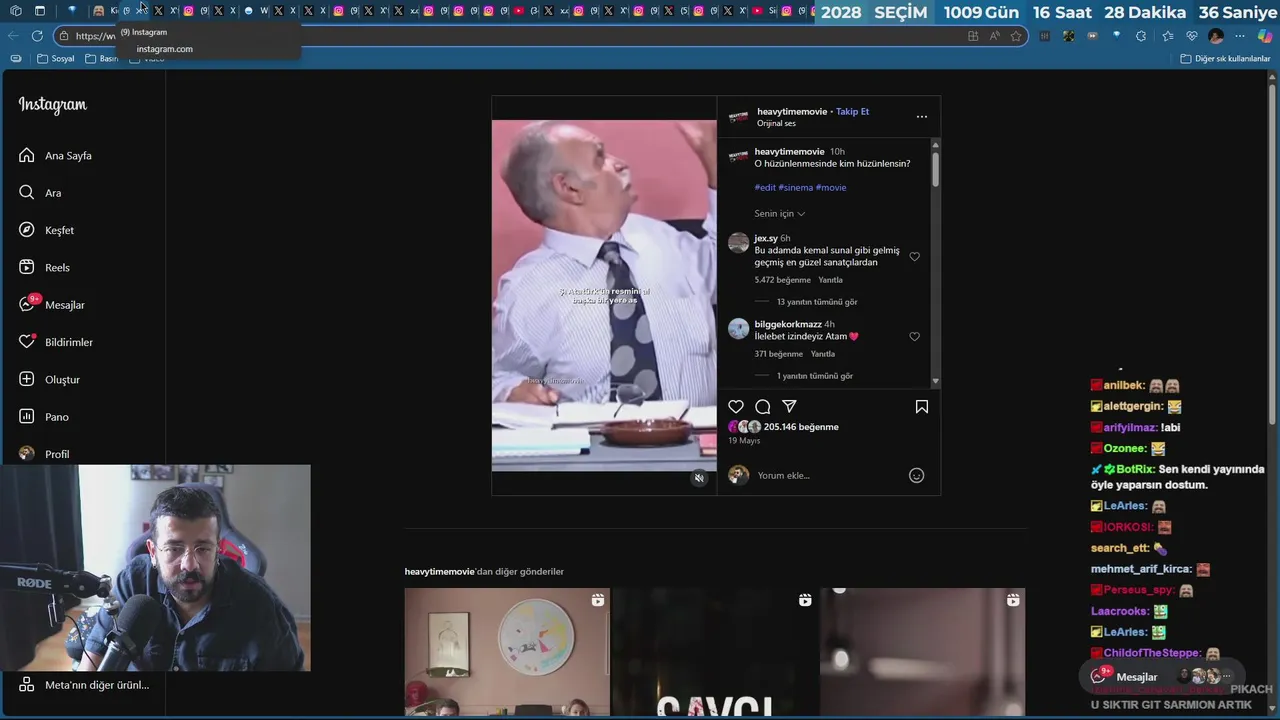This screenshot has height=720, width=1280.
Task: Click the #edit hashtag
Action: [765, 188]
